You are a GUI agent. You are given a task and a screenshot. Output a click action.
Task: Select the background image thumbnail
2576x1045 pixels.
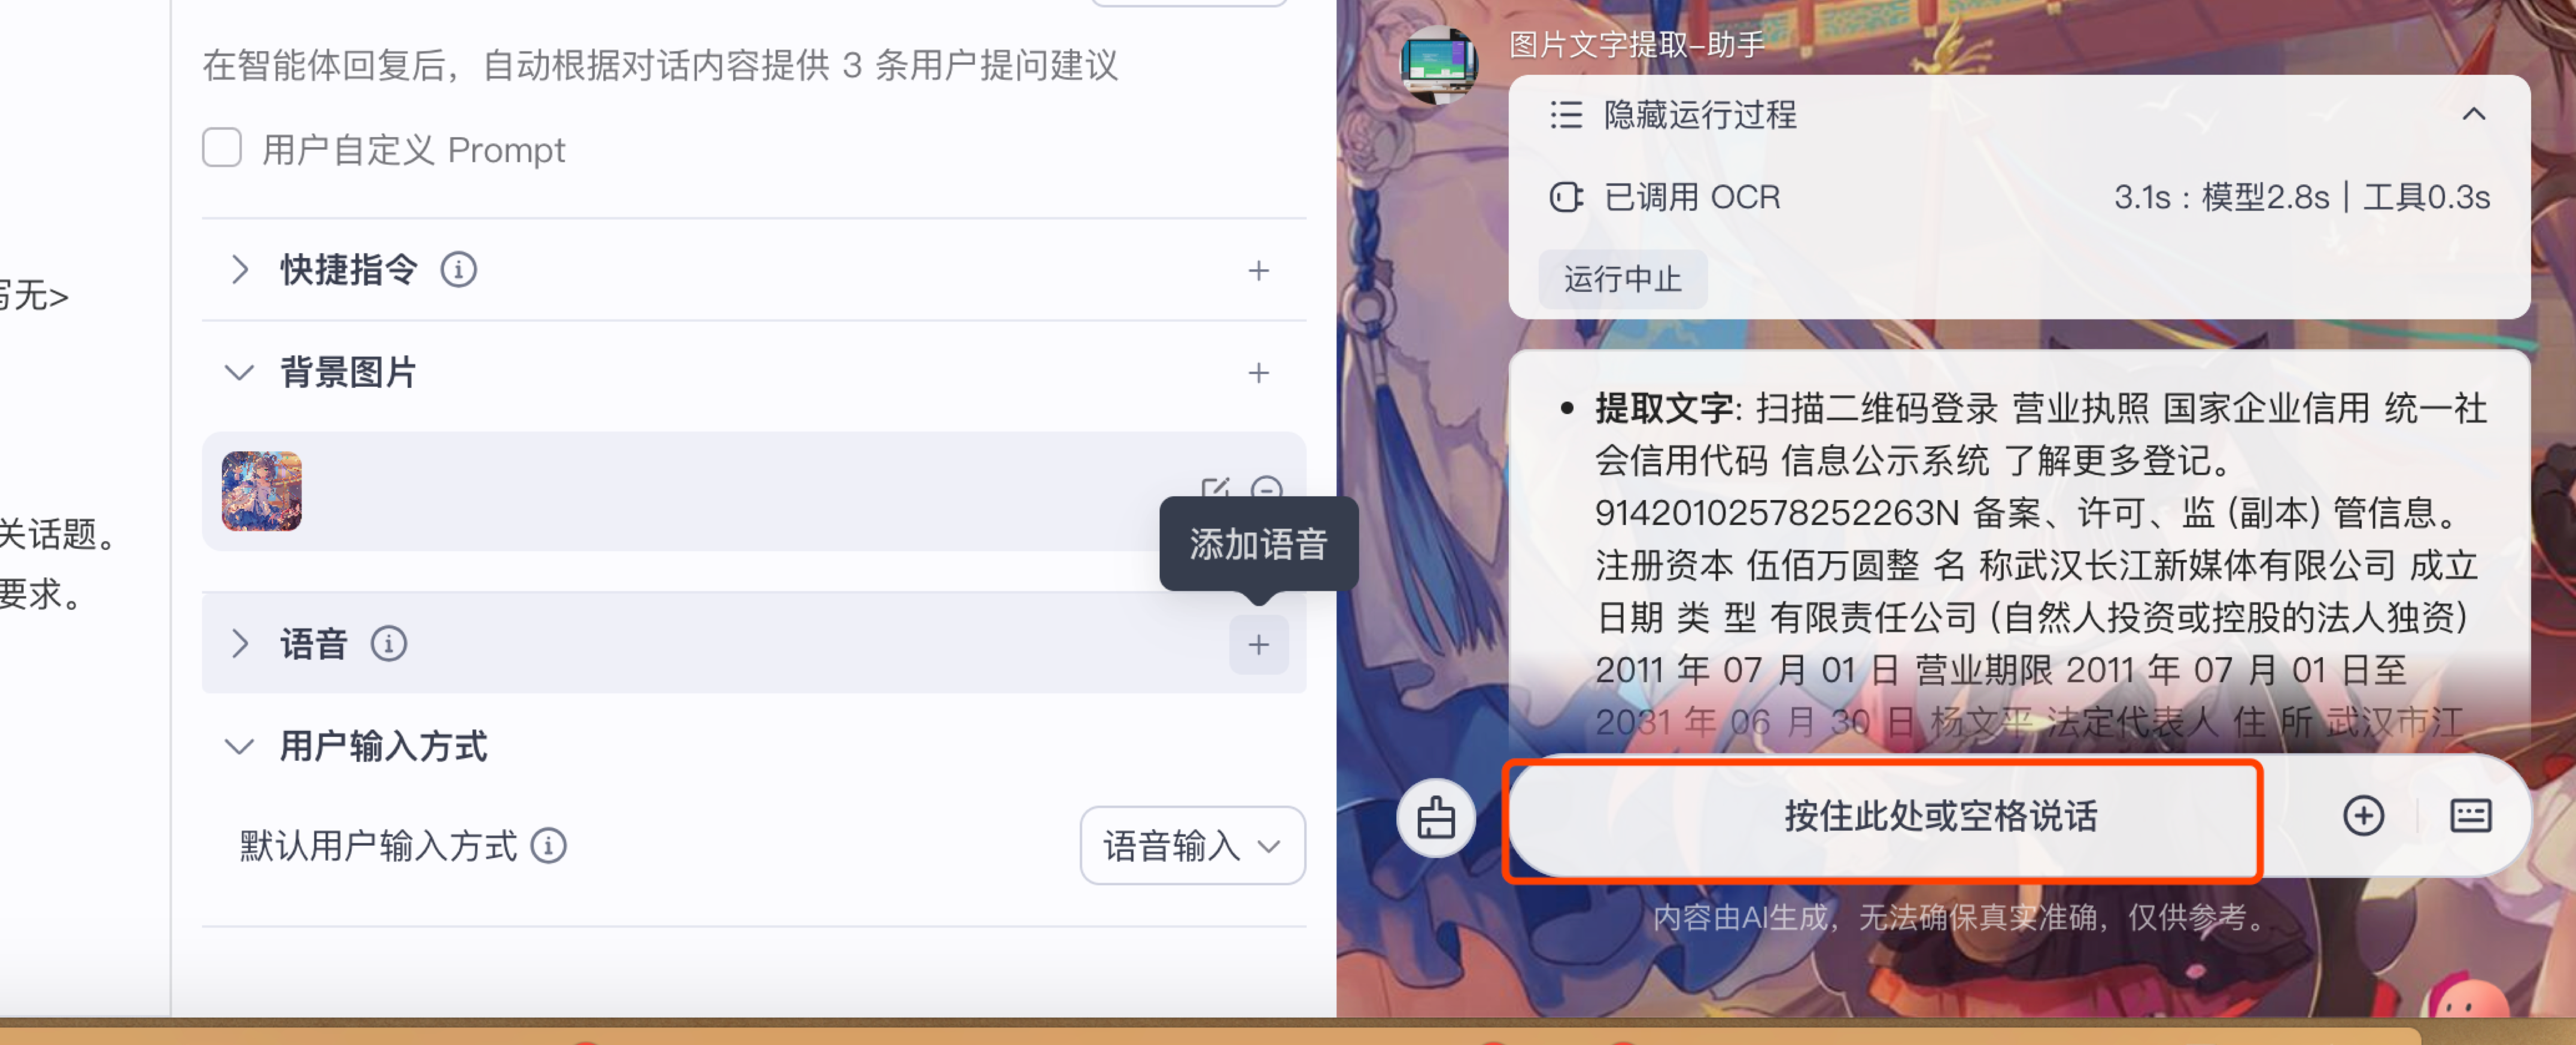(261, 491)
